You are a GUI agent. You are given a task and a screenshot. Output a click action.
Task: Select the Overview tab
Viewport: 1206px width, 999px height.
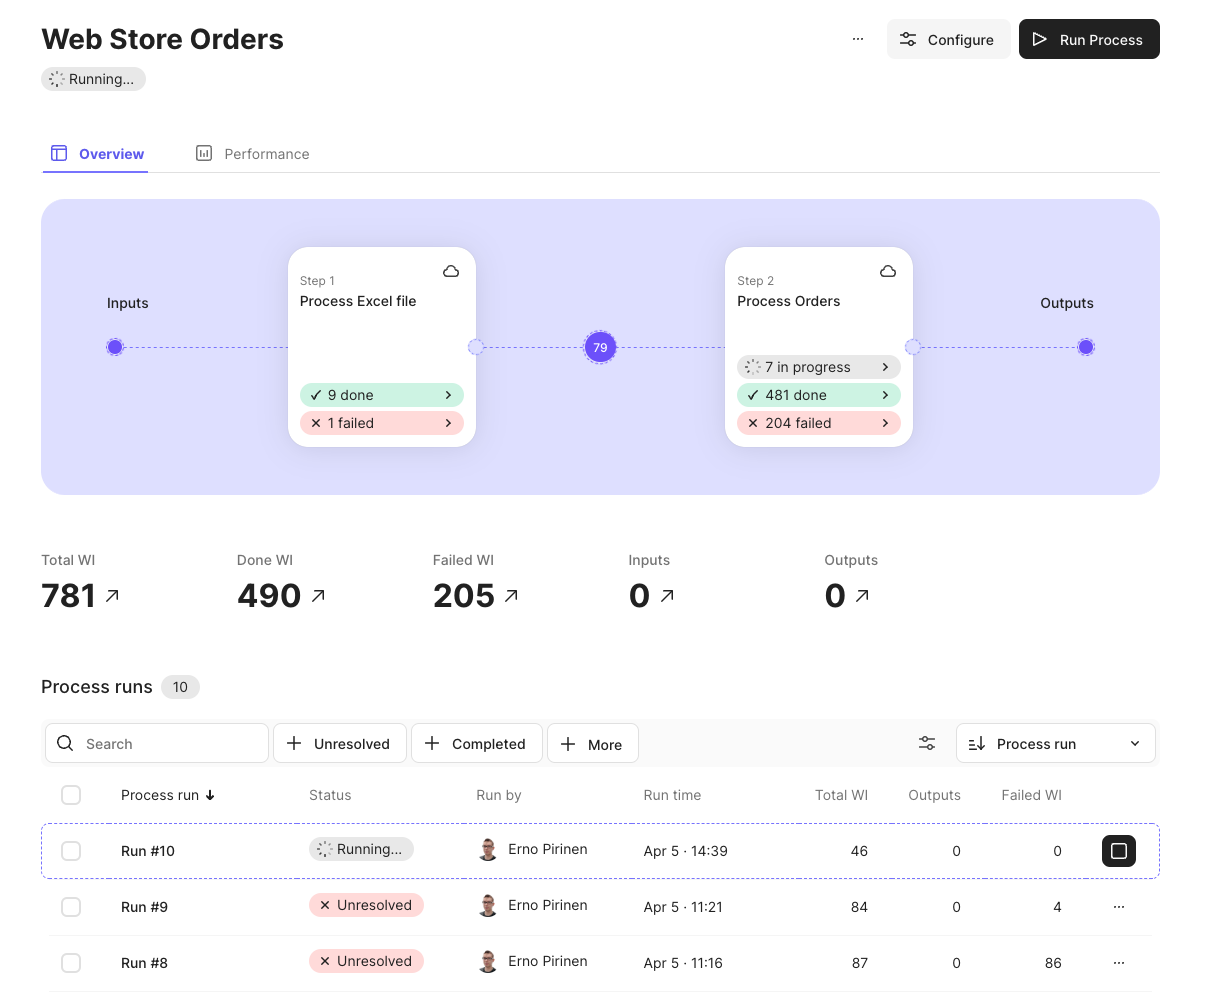97,154
